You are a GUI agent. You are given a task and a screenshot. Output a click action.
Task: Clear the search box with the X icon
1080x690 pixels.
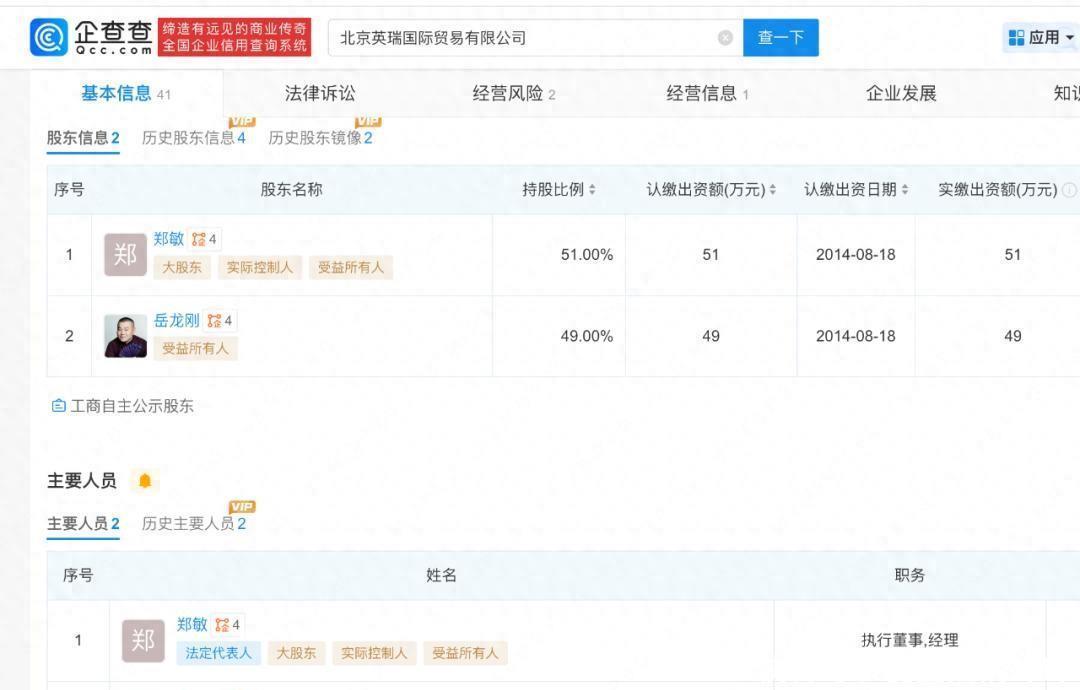(726, 37)
